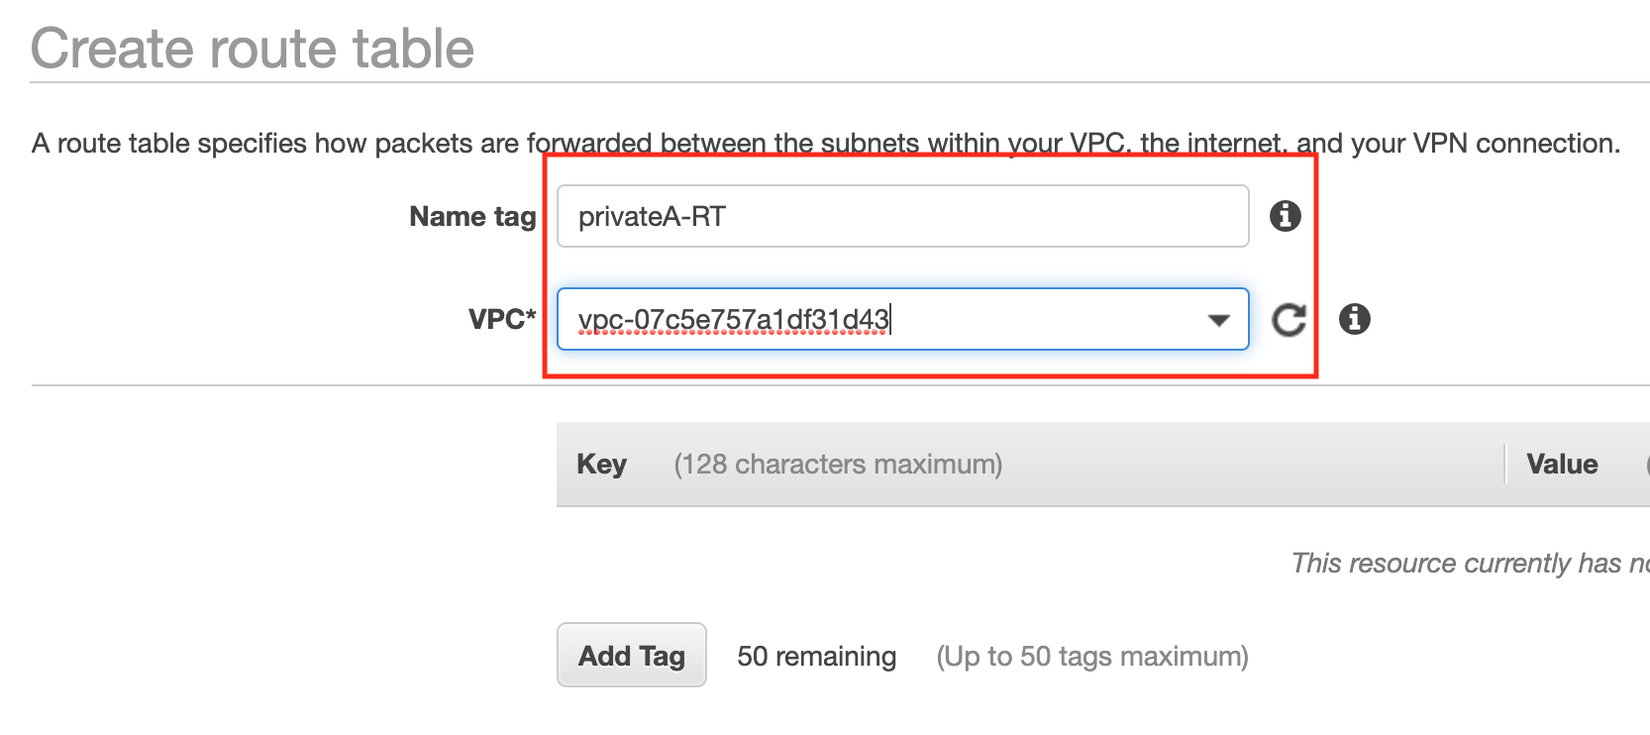Expand the VPC dropdown arrow

click(1218, 320)
